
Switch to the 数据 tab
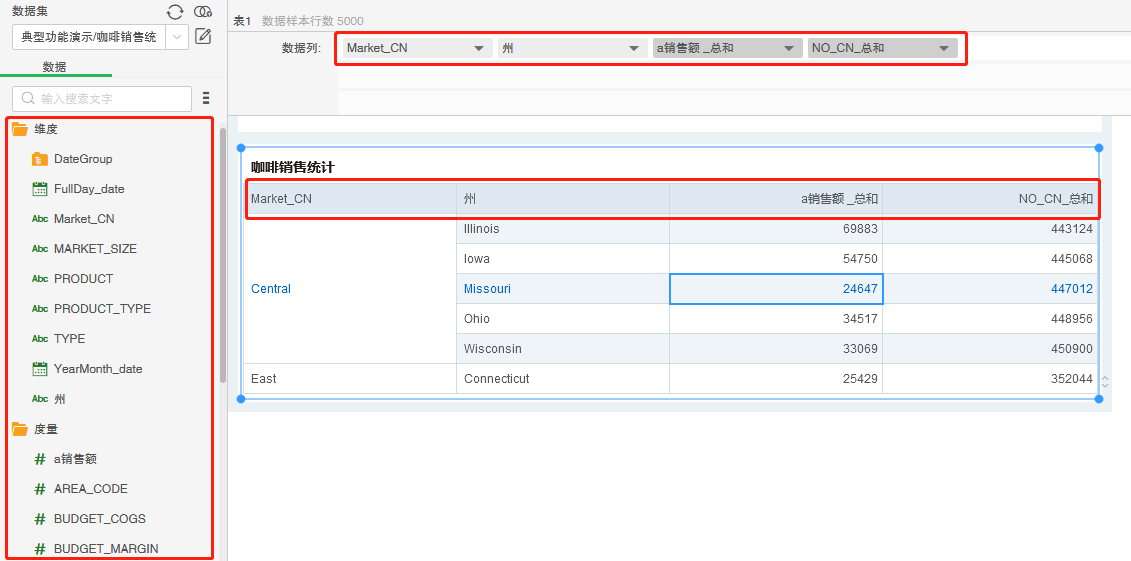(x=55, y=67)
